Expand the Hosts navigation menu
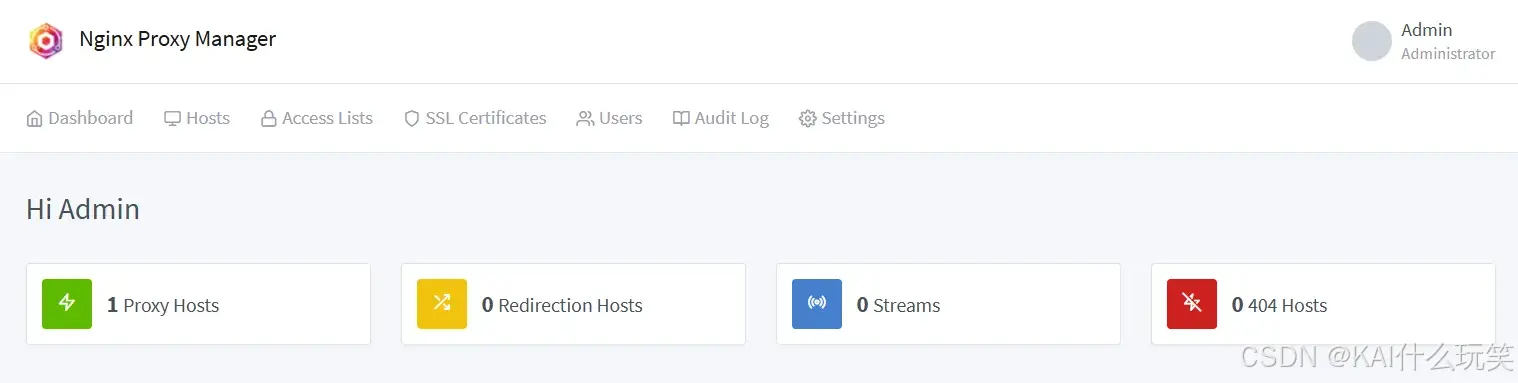The width and height of the screenshot is (1518, 383). (x=197, y=118)
